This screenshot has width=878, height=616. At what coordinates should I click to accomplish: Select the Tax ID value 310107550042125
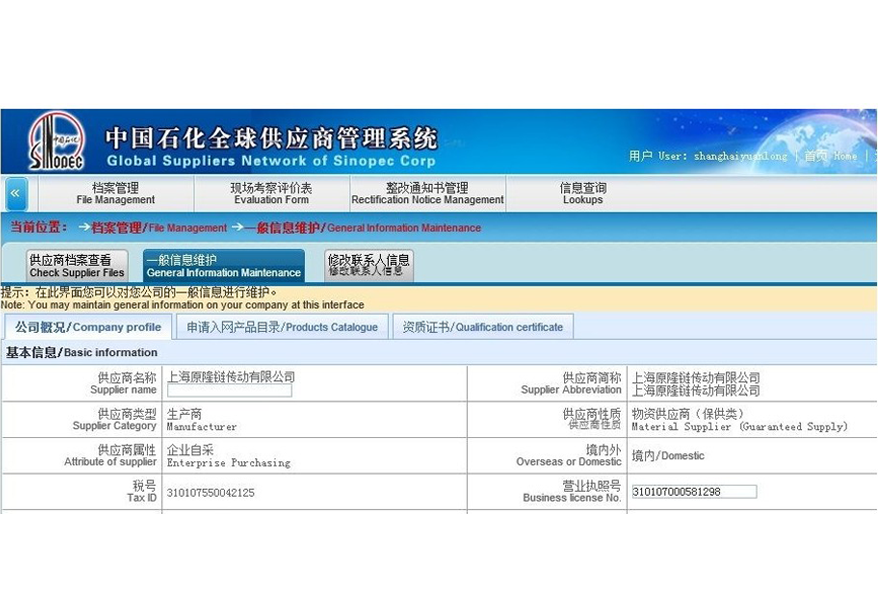pyautogui.click(x=211, y=493)
